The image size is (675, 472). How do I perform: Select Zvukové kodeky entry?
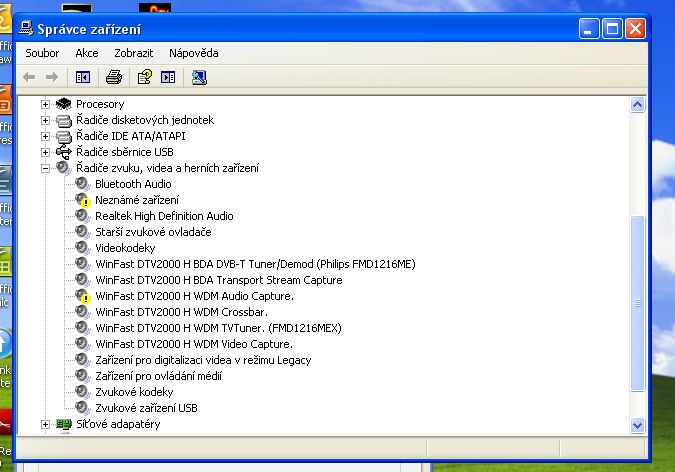[134, 392]
